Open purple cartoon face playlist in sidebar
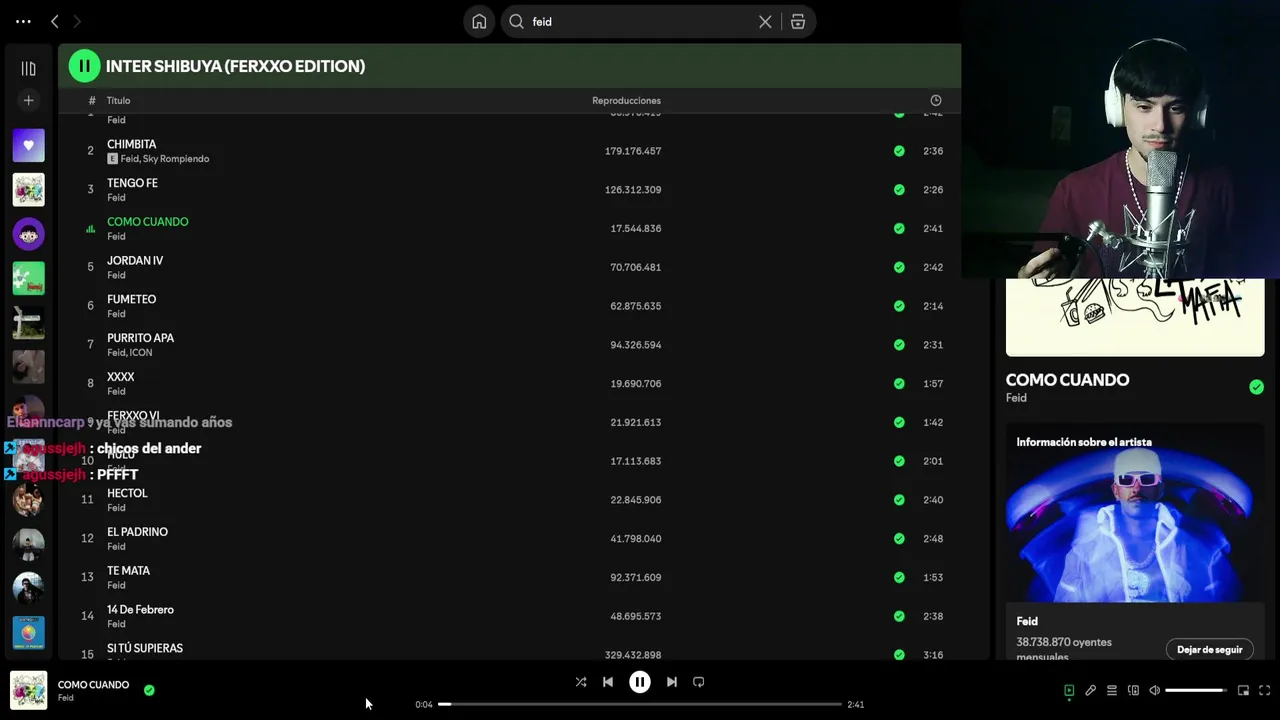This screenshot has width=1280, height=720. click(28, 234)
